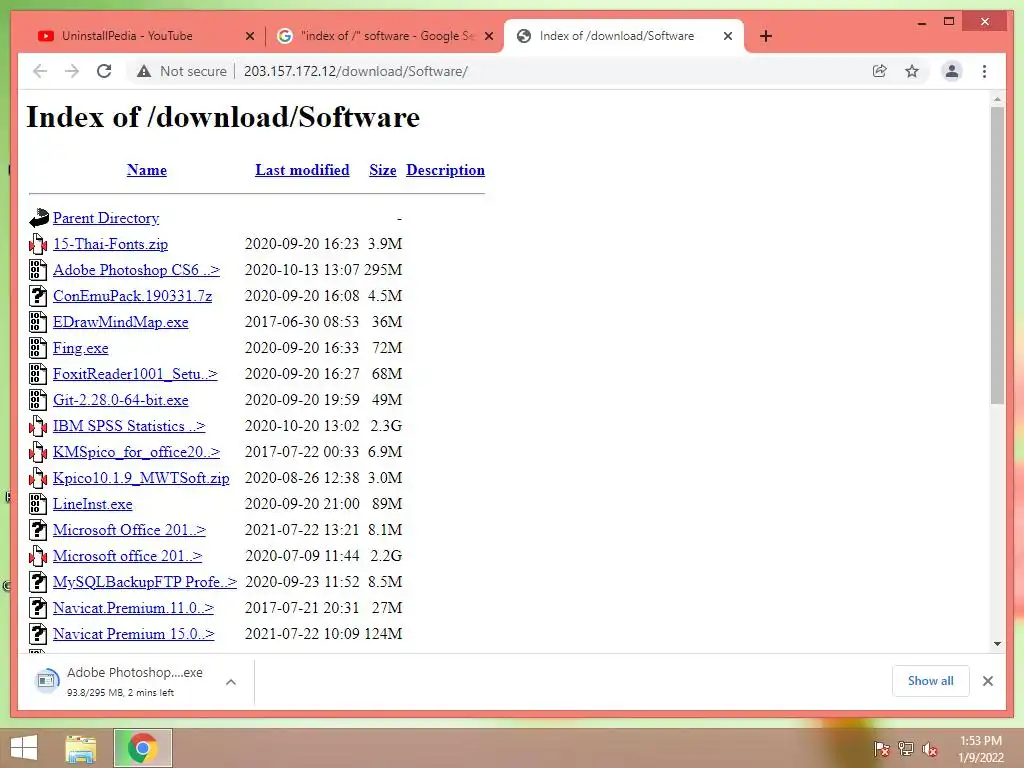
Task: Click binary icon beside FoxitReader1001
Action: [39, 374]
